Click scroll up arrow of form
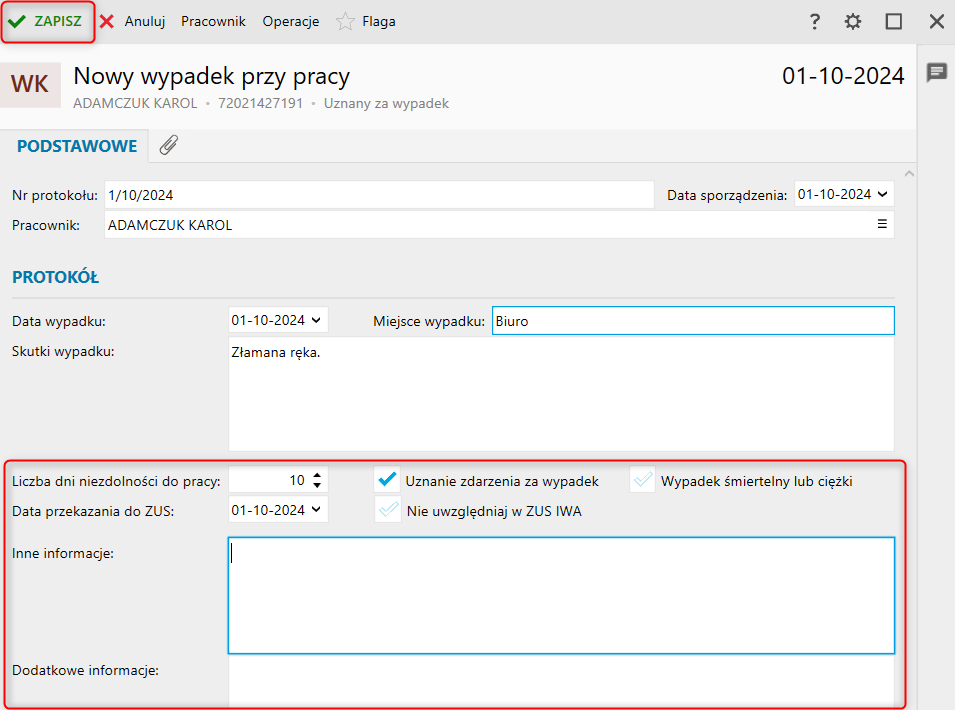Viewport: 955px width, 710px height. tap(909, 174)
